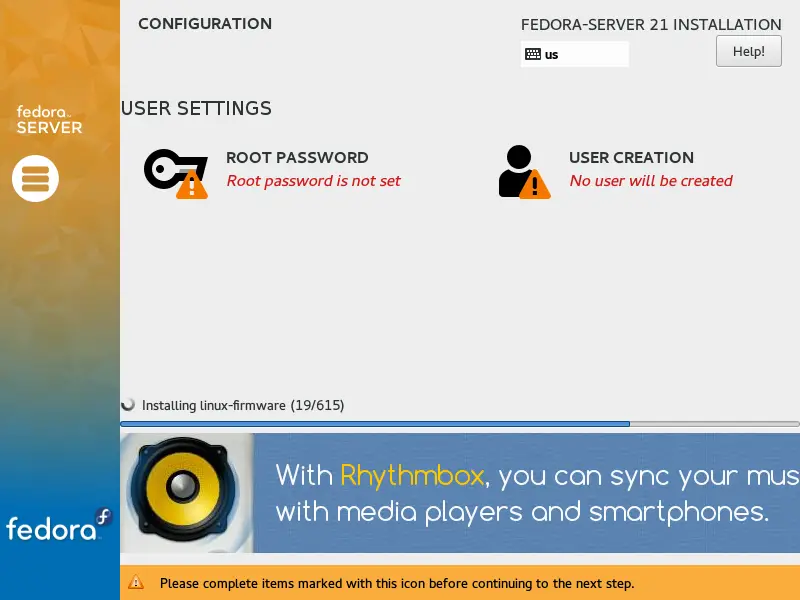The height and width of the screenshot is (600, 800).
Task: Click the 'Please complete items marked' warning message
Action: coord(397,583)
